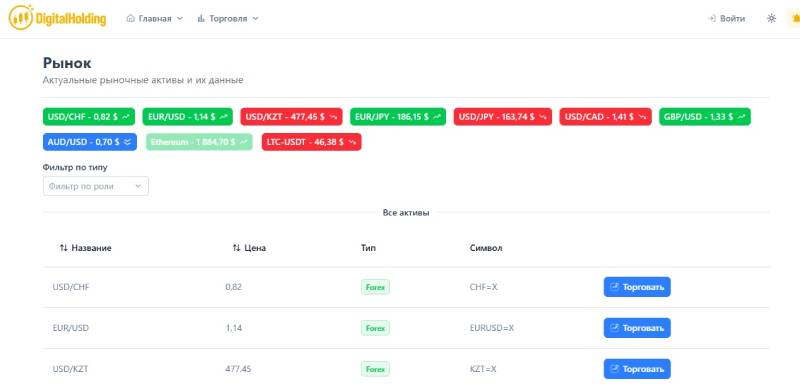Open the Фильтр по роли dropdown
Image resolution: width=800 pixels, height=389 pixels.
click(x=96, y=186)
